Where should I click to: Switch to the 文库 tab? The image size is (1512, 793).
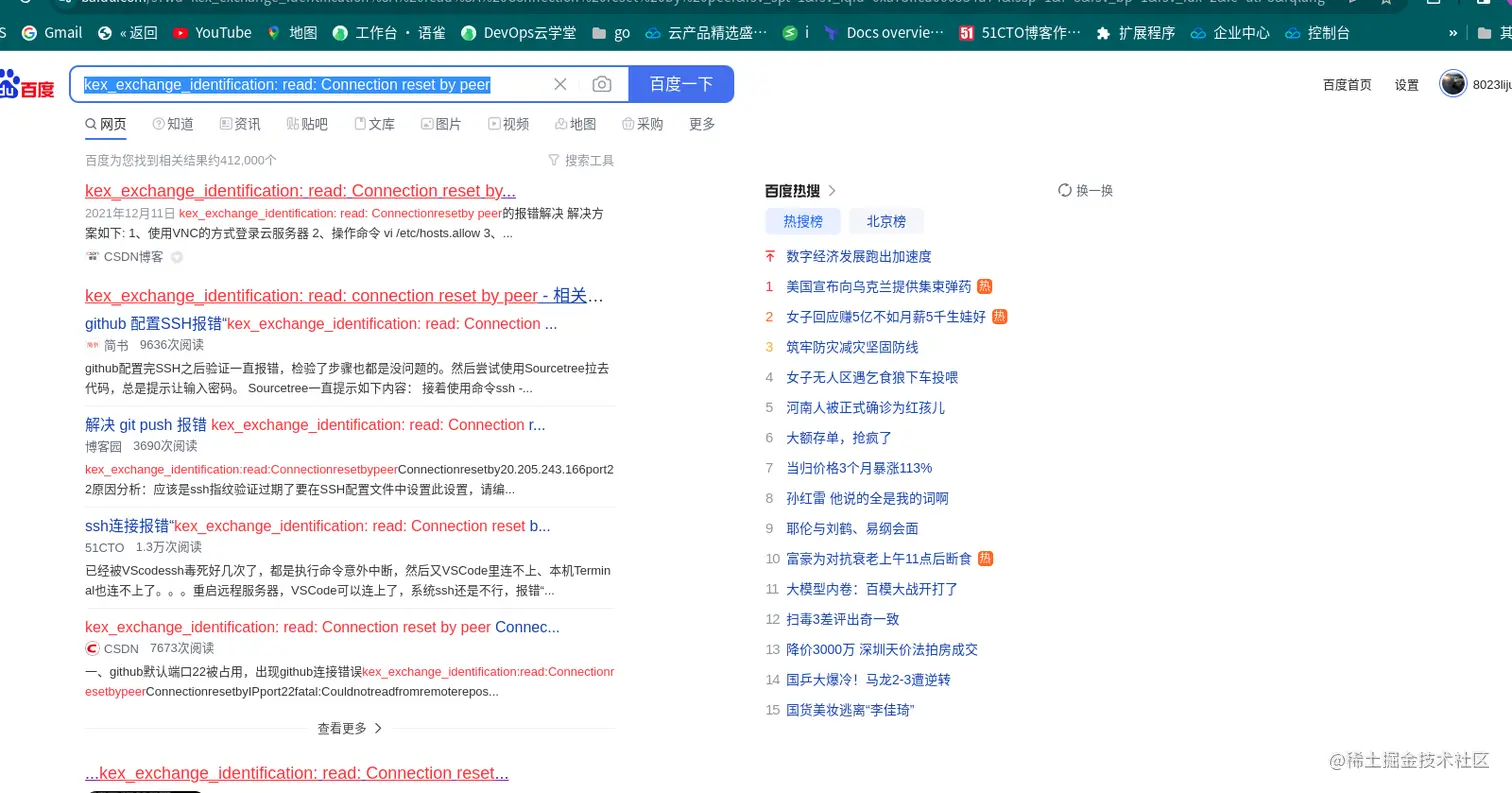point(374,124)
